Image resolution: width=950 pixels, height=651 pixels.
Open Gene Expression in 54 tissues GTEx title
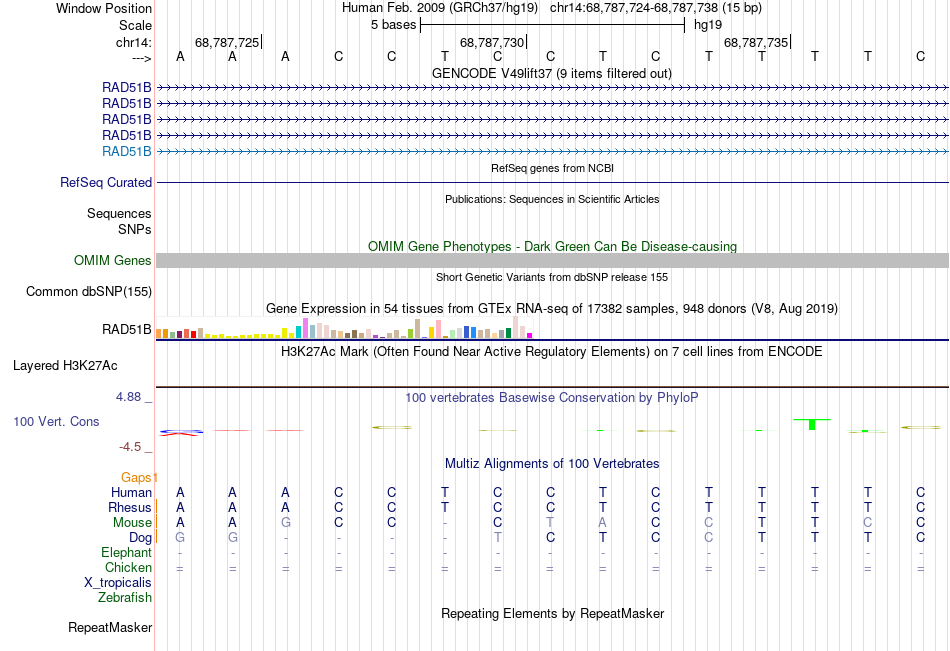(552, 309)
